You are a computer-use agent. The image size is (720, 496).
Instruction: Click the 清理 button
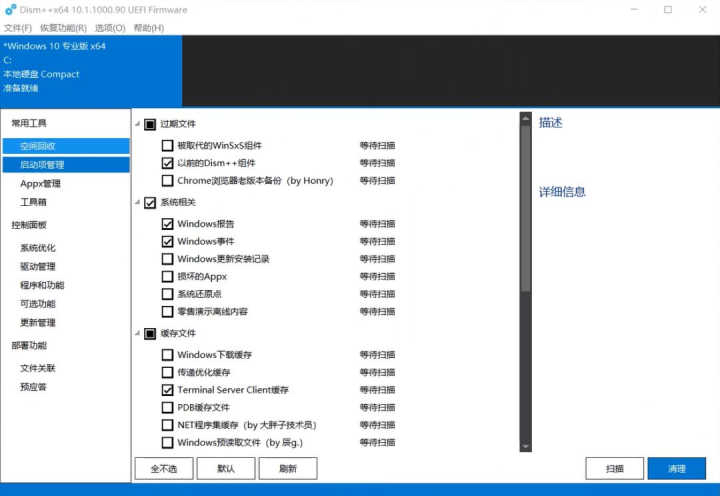(676, 468)
